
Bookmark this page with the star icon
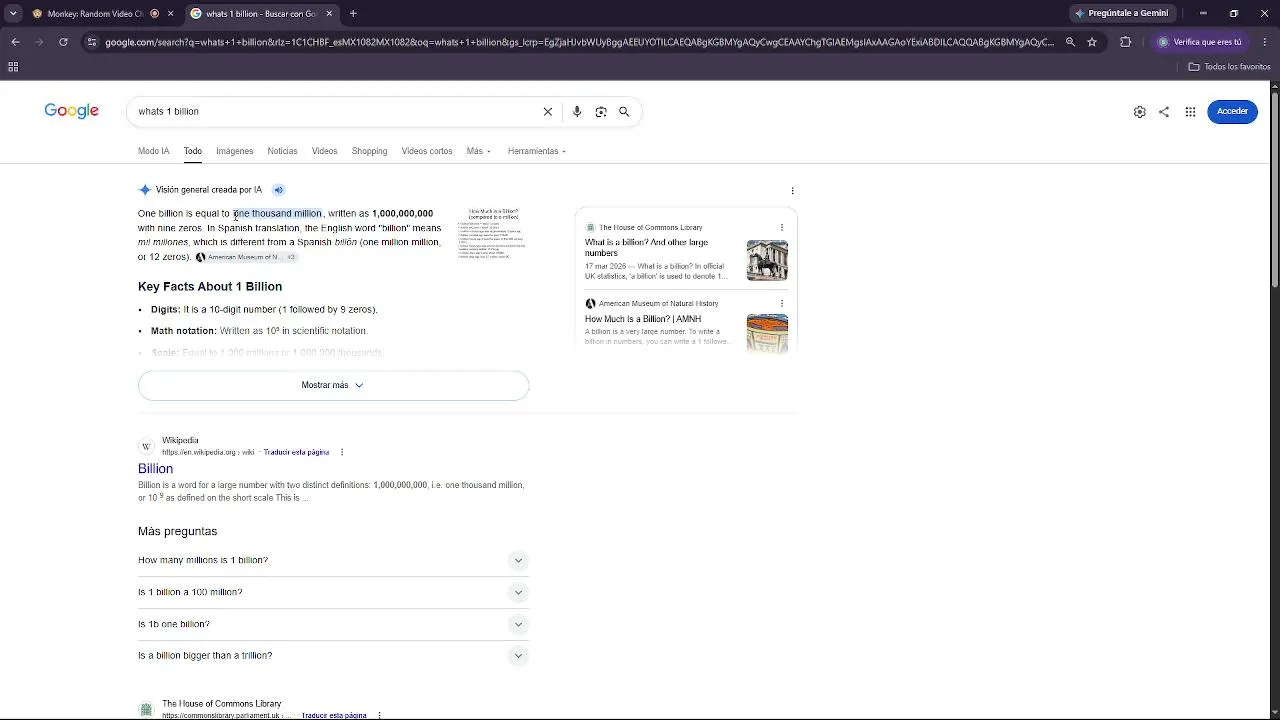point(1092,42)
